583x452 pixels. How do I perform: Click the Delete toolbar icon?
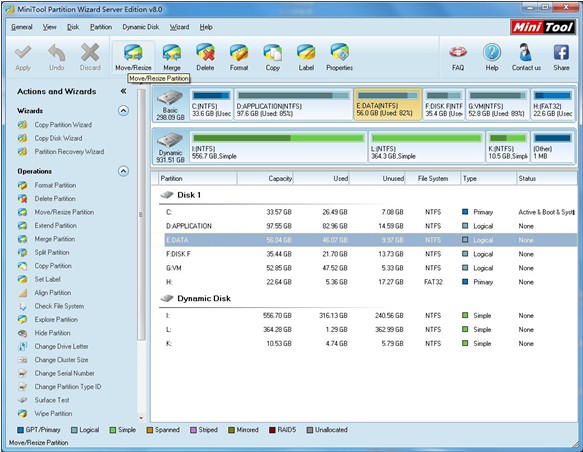tap(205, 52)
